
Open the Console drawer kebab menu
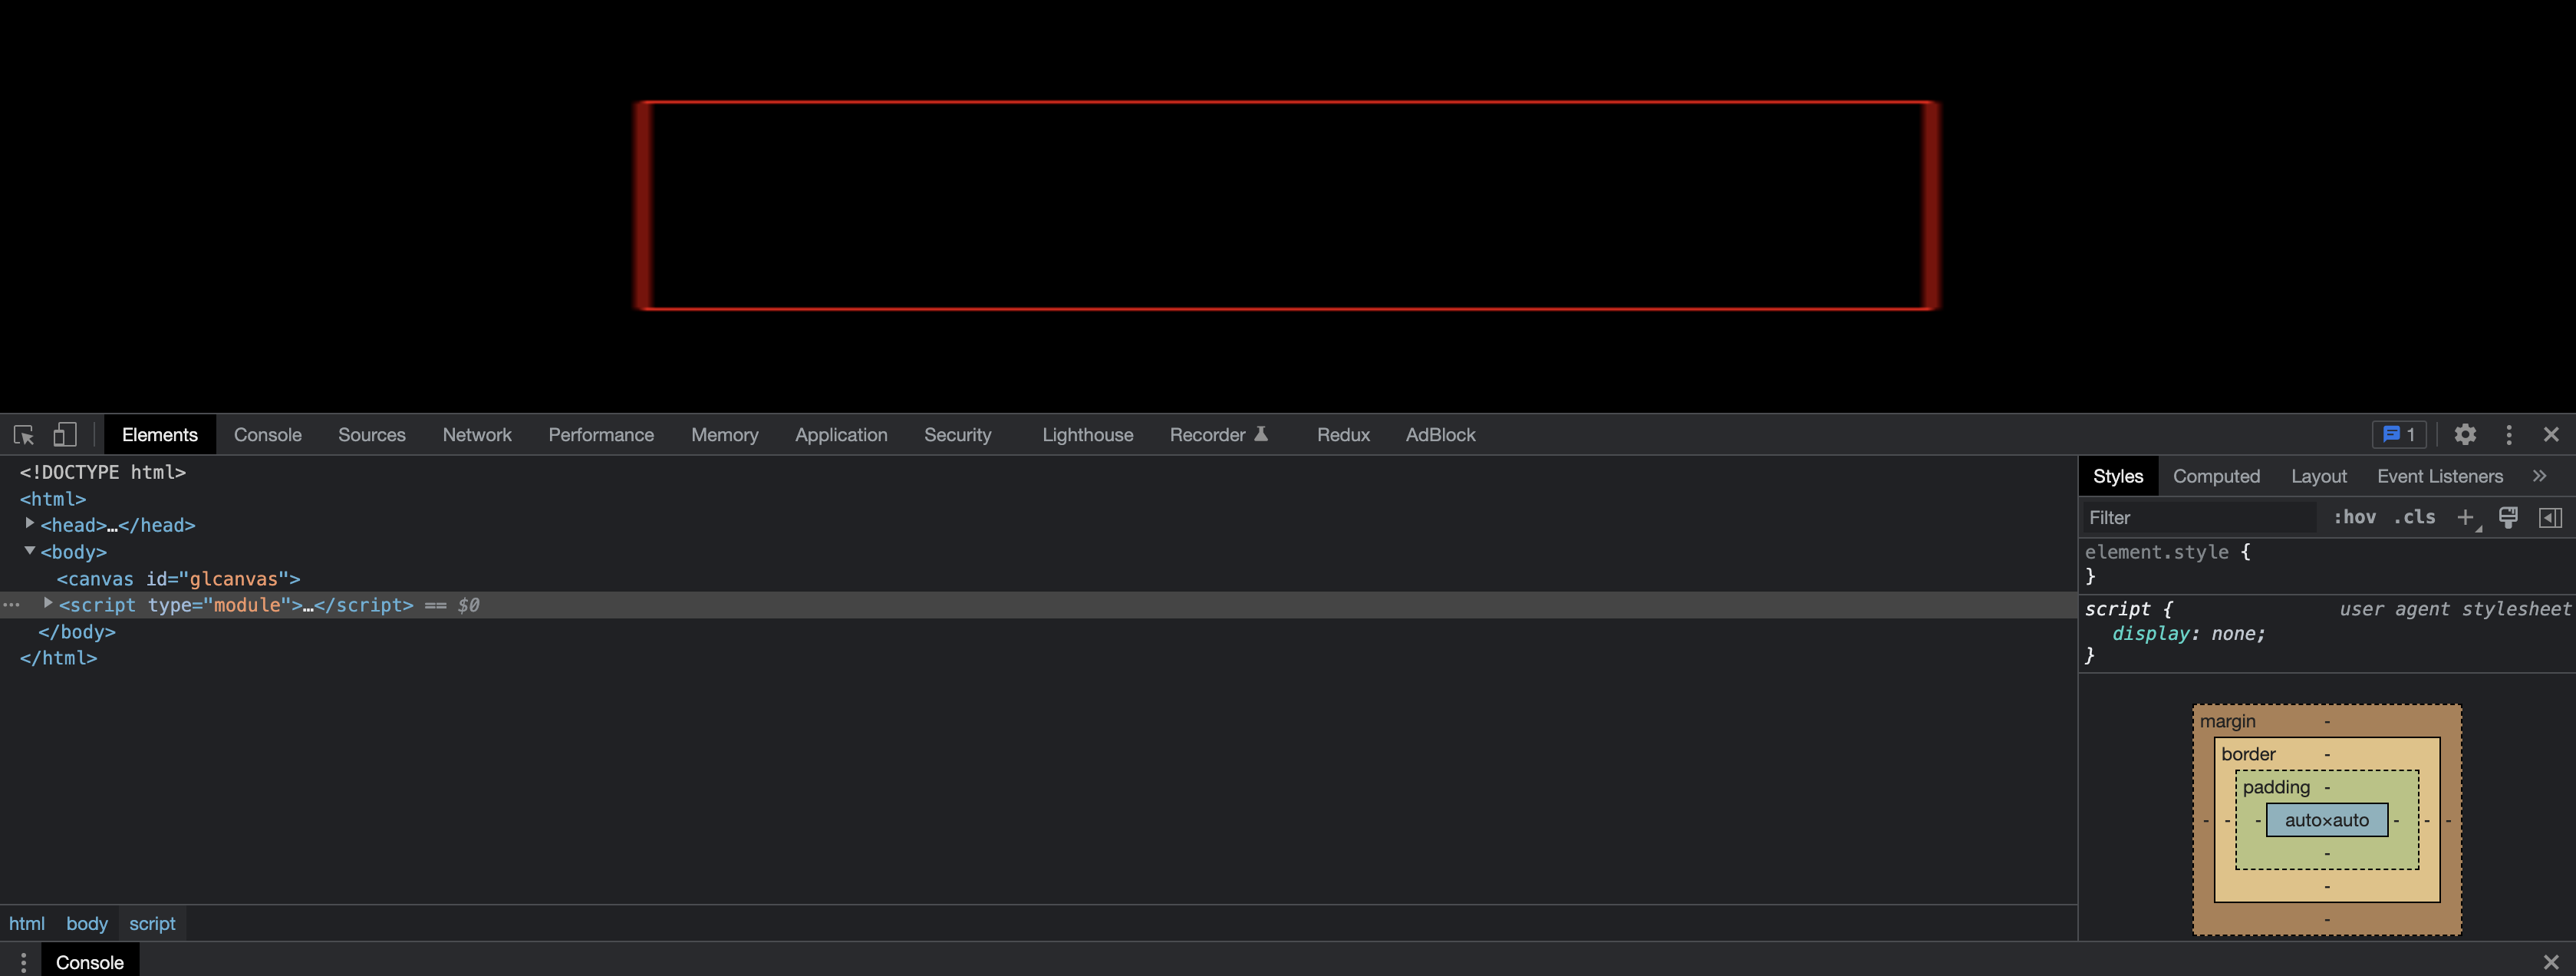pos(23,962)
